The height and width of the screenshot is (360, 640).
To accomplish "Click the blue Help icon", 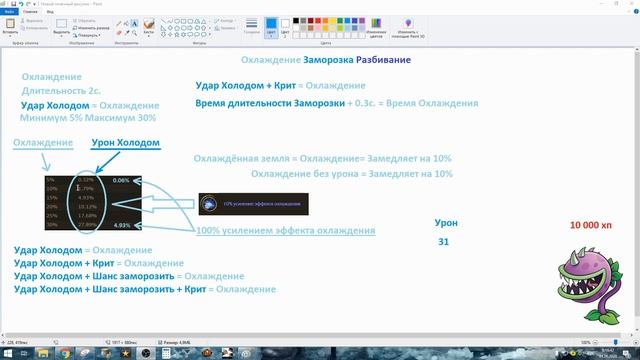I will pyautogui.click(x=636, y=11).
